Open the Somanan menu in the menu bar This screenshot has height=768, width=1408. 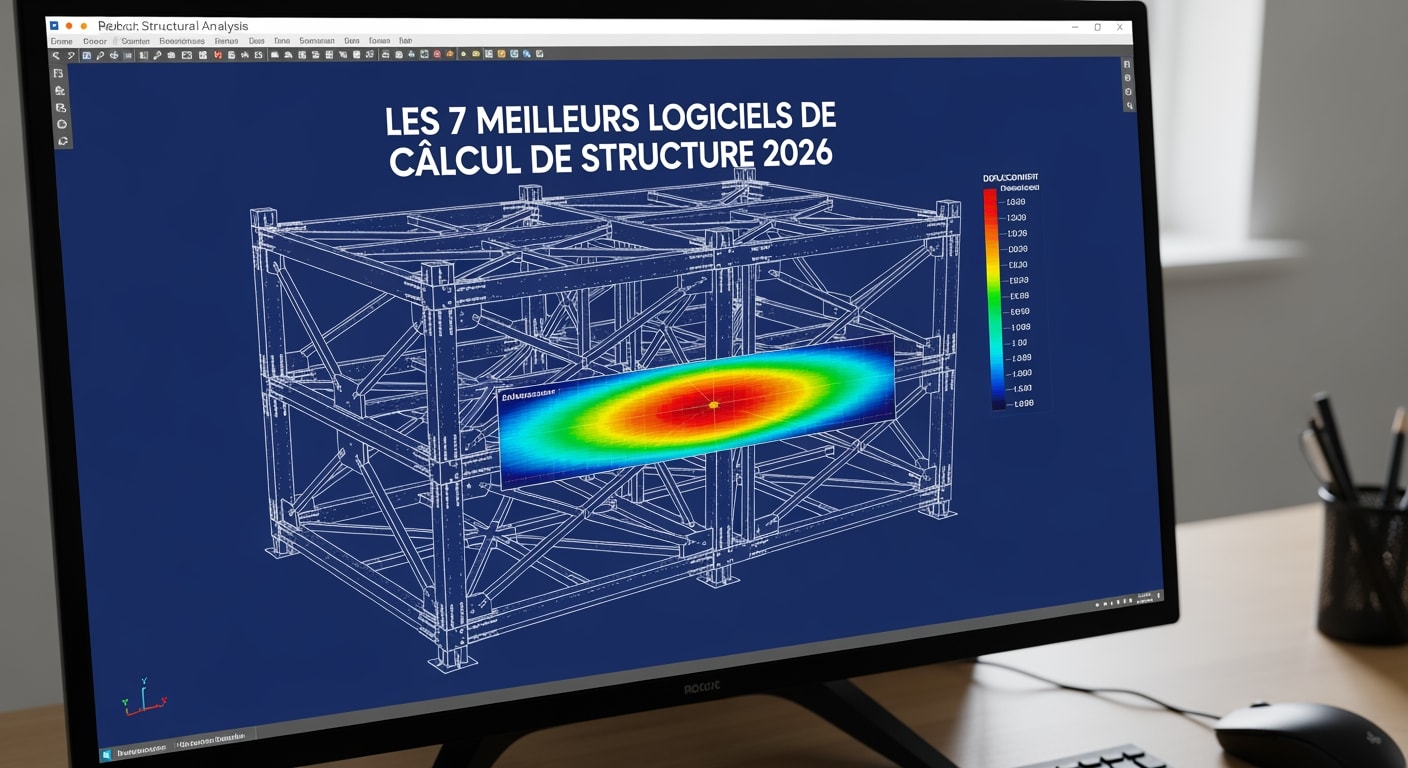(x=320, y=41)
